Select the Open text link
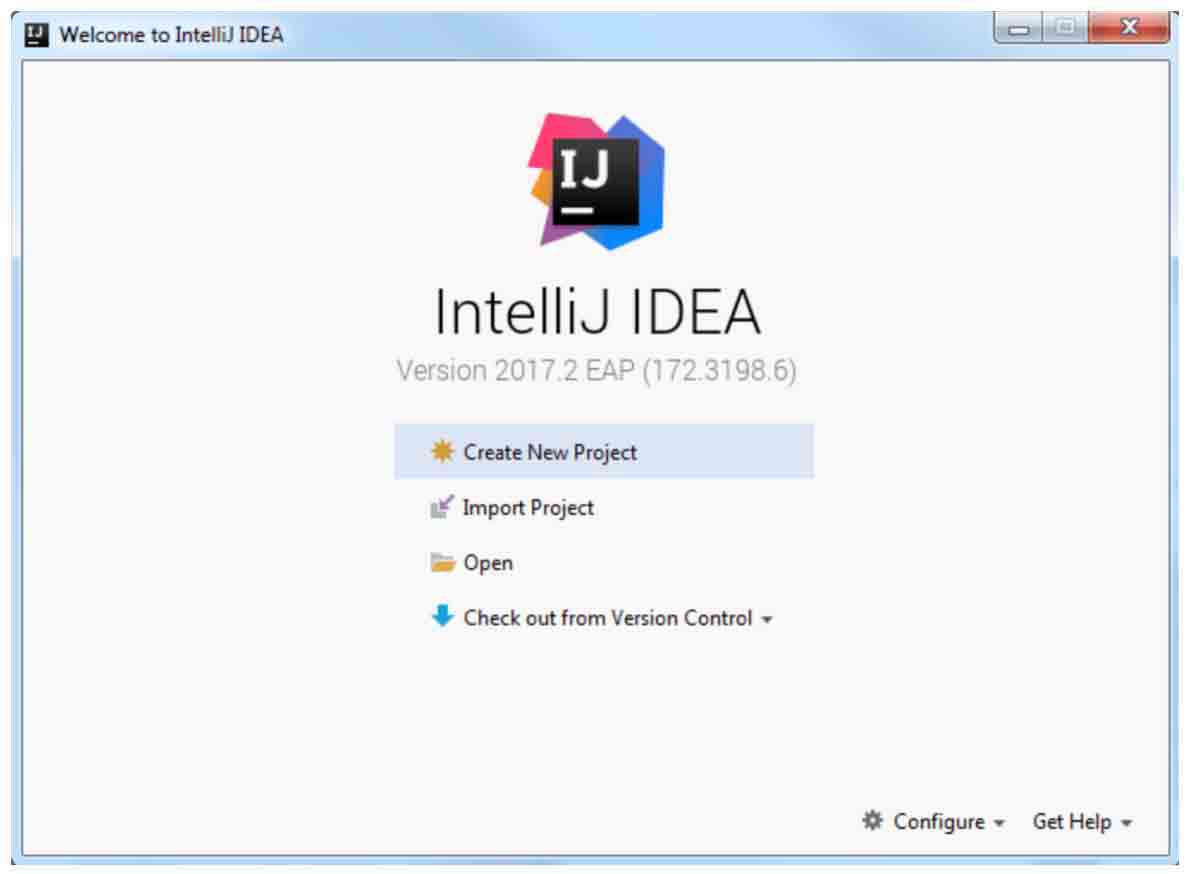The image size is (1189, 874). tap(488, 563)
